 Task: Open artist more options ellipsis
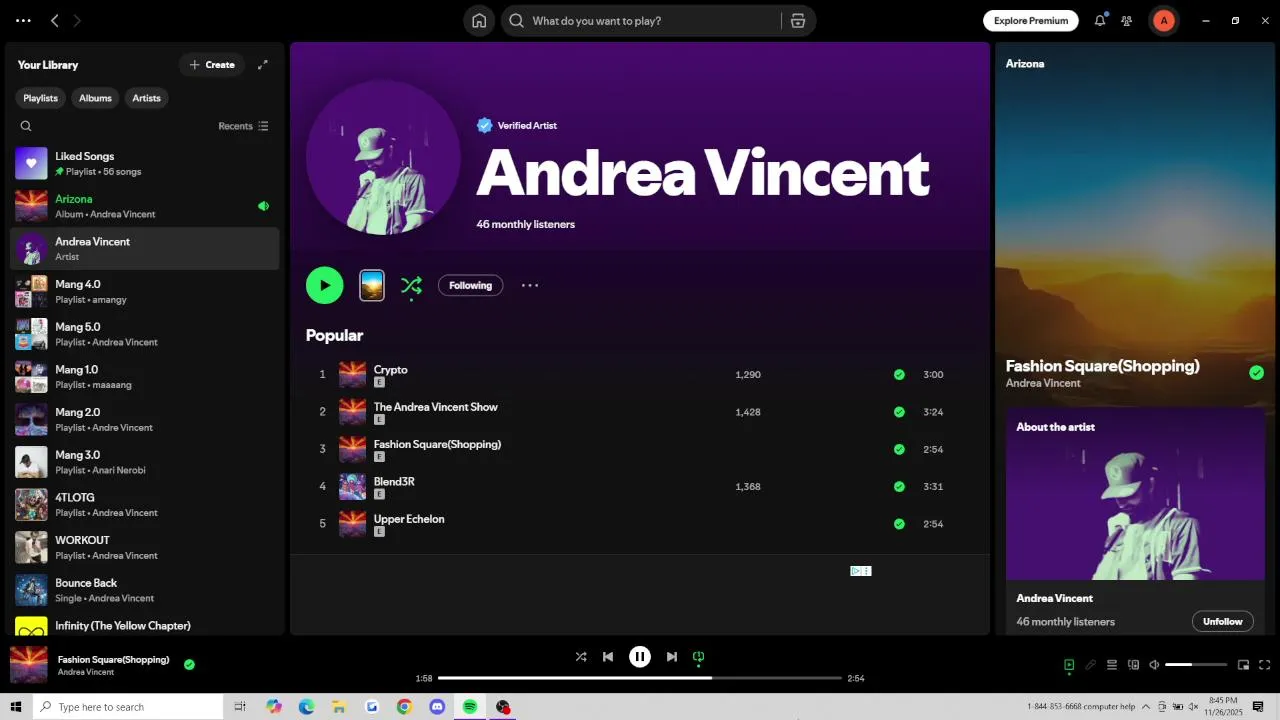click(x=530, y=285)
